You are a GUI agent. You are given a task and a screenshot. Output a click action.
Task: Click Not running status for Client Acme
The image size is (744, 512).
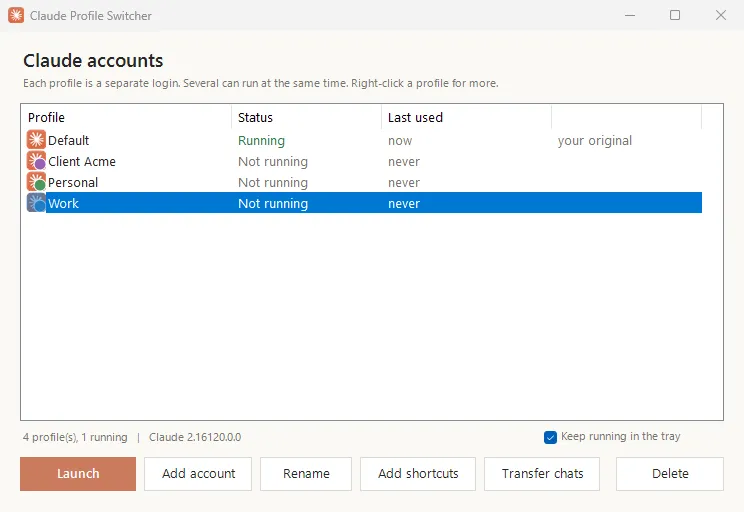273,162
